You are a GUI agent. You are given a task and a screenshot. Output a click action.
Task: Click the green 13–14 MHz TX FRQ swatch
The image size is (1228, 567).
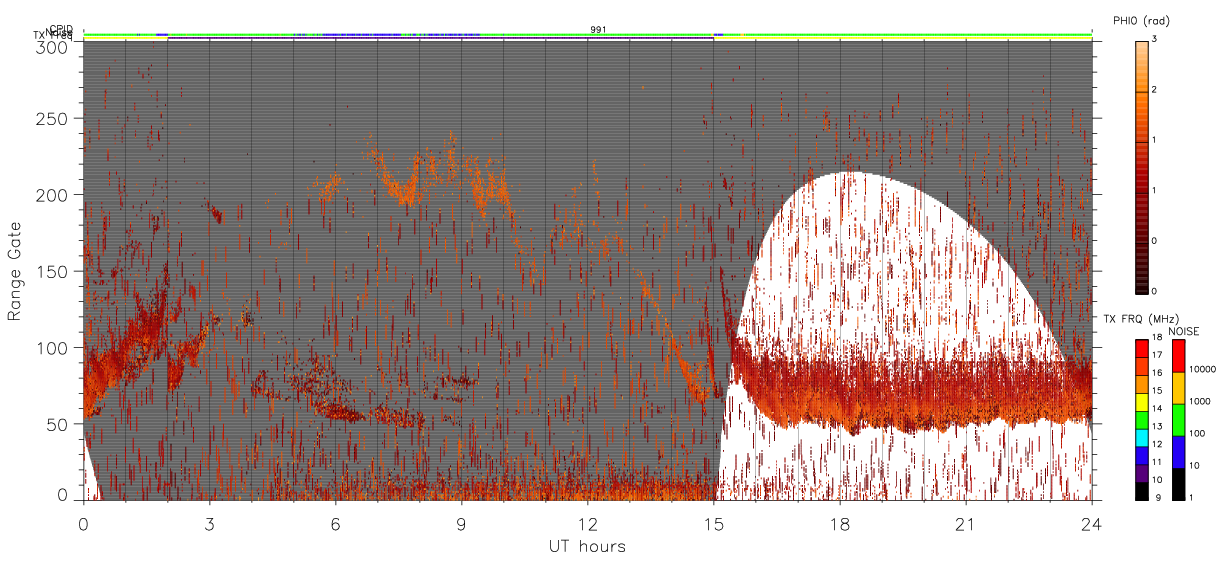1141,420
